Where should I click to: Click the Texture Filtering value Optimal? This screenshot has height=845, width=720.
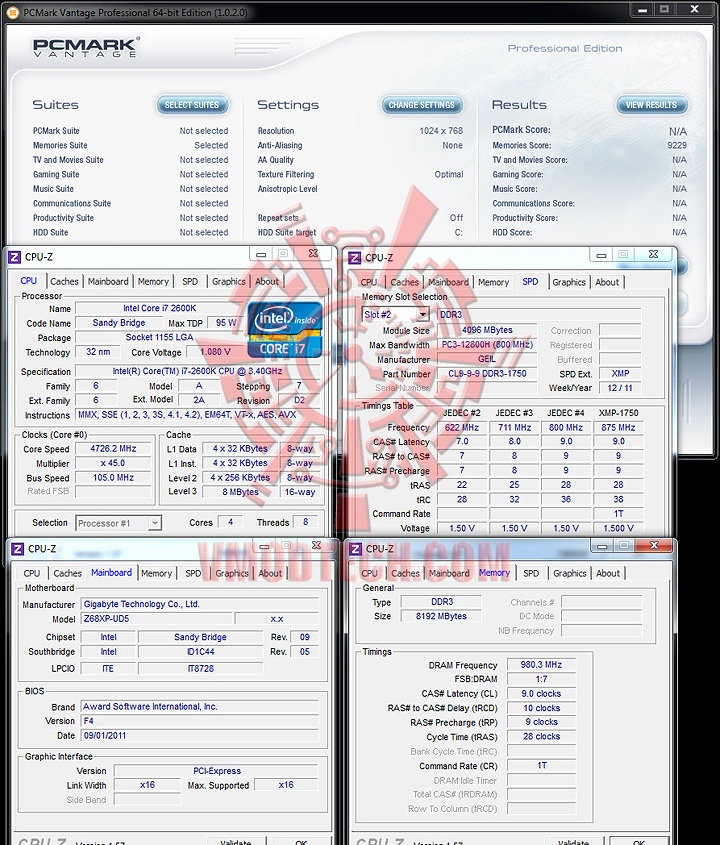[x=449, y=175]
